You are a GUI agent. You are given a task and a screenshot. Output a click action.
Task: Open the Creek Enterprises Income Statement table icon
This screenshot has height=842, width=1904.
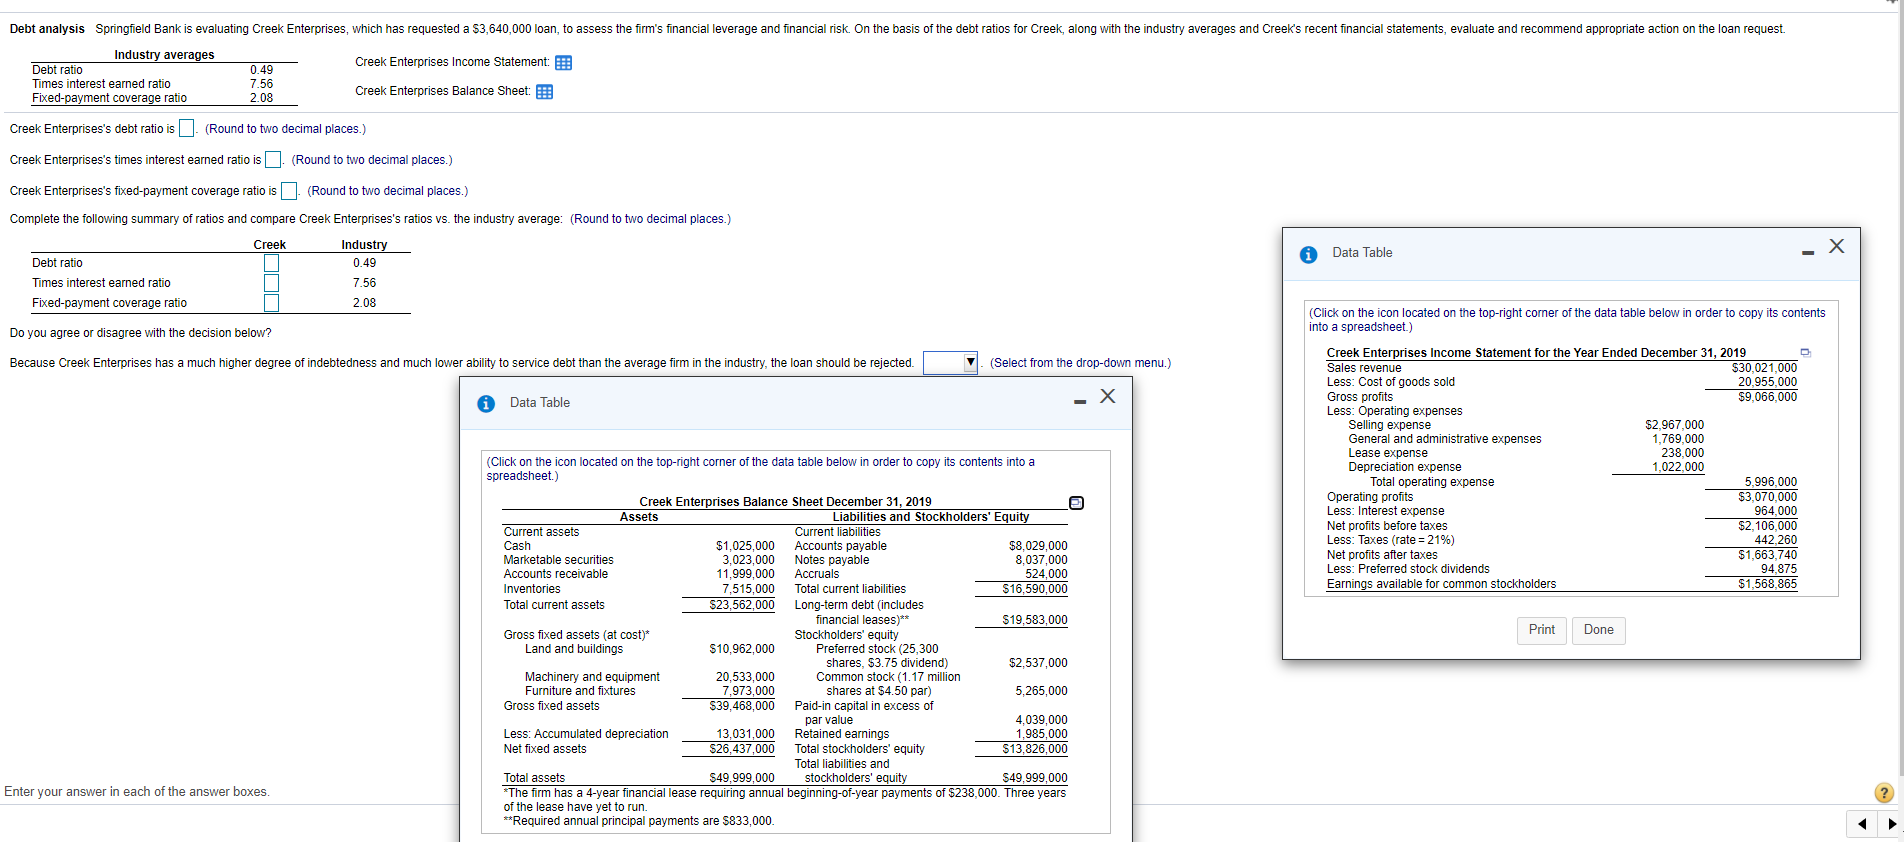pos(563,63)
